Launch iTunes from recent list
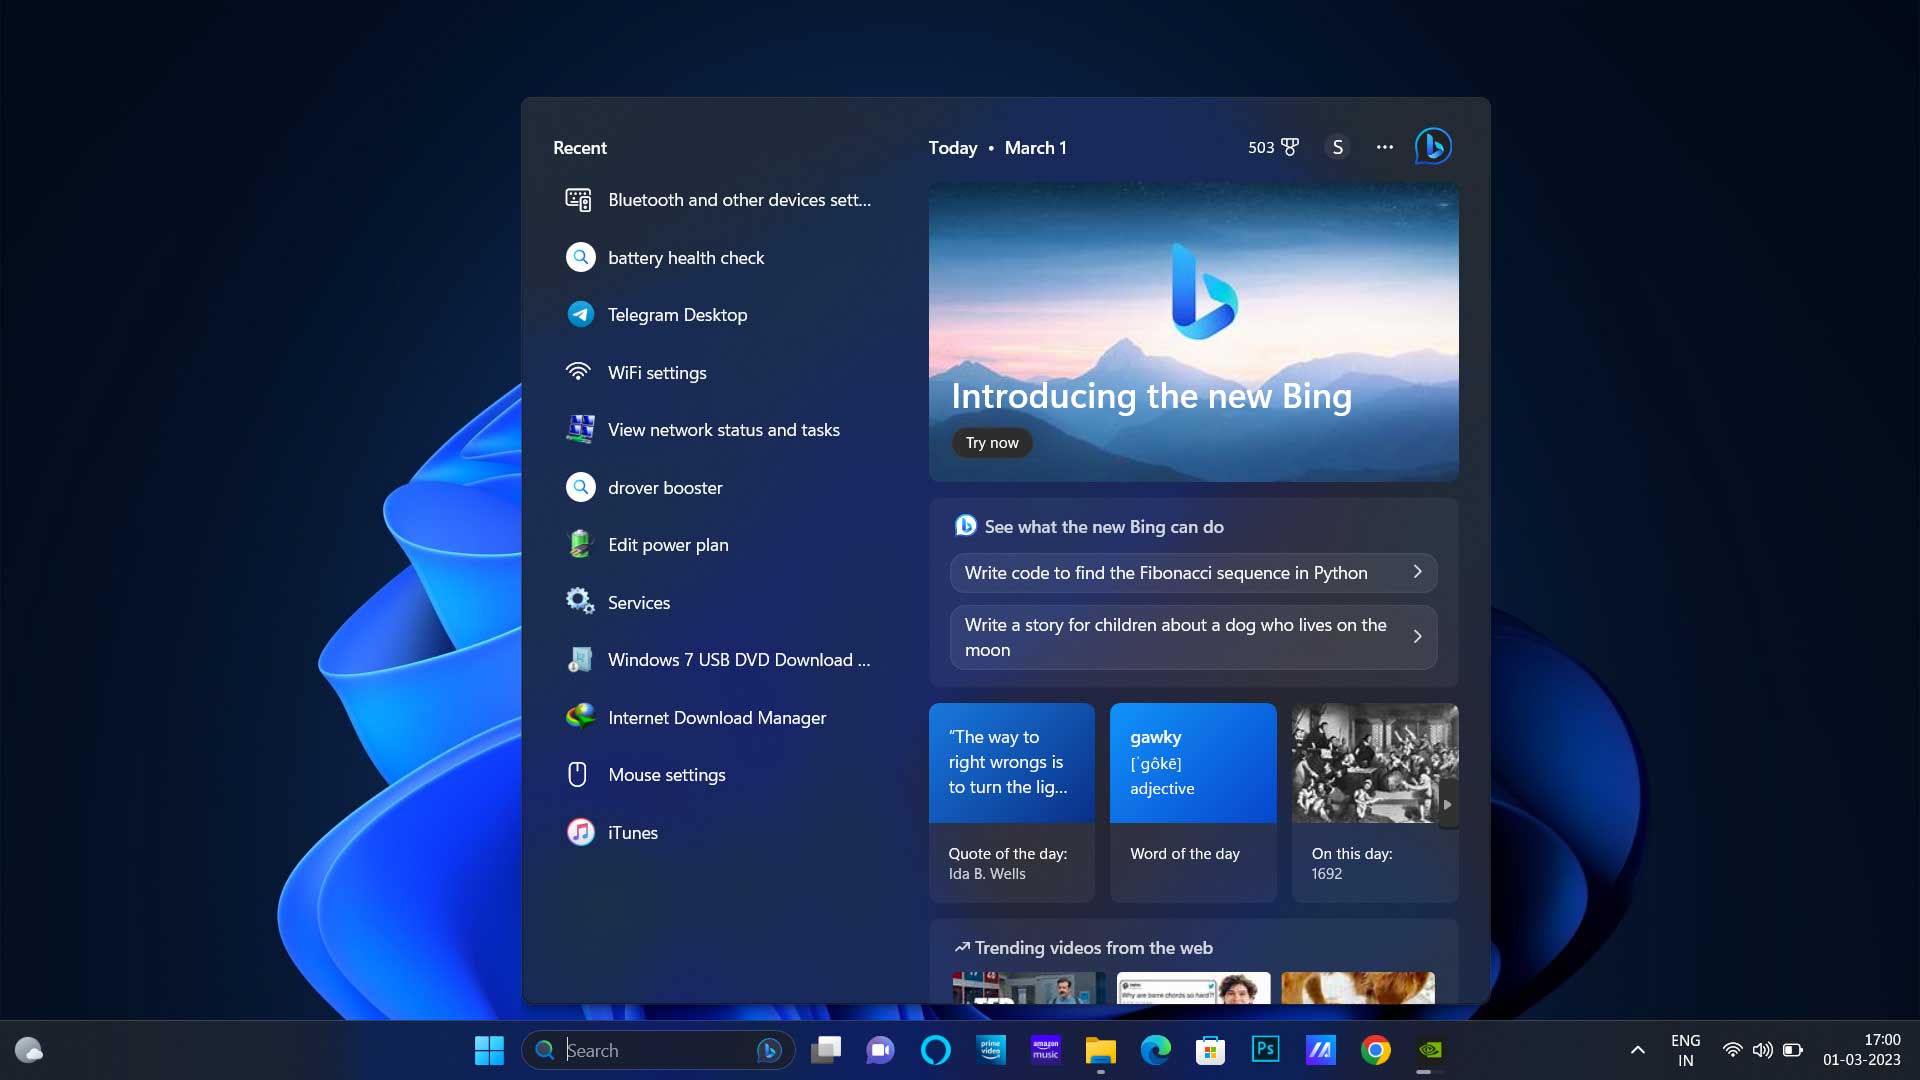Viewport: 1920px width, 1080px height. pyautogui.click(x=719, y=833)
